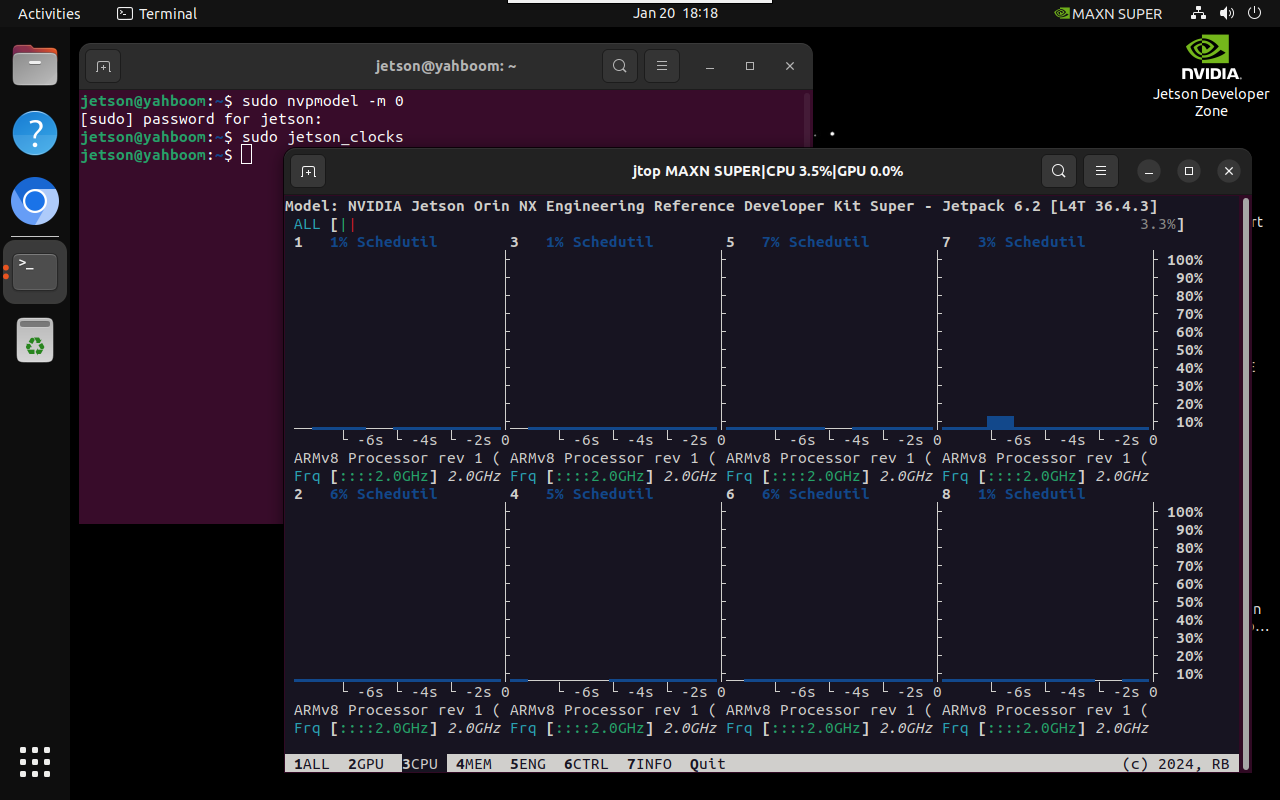Open the hamburger menu in jtop window
This screenshot has height=800, width=1280.
pyautogui.click(x=1101, y=171)
